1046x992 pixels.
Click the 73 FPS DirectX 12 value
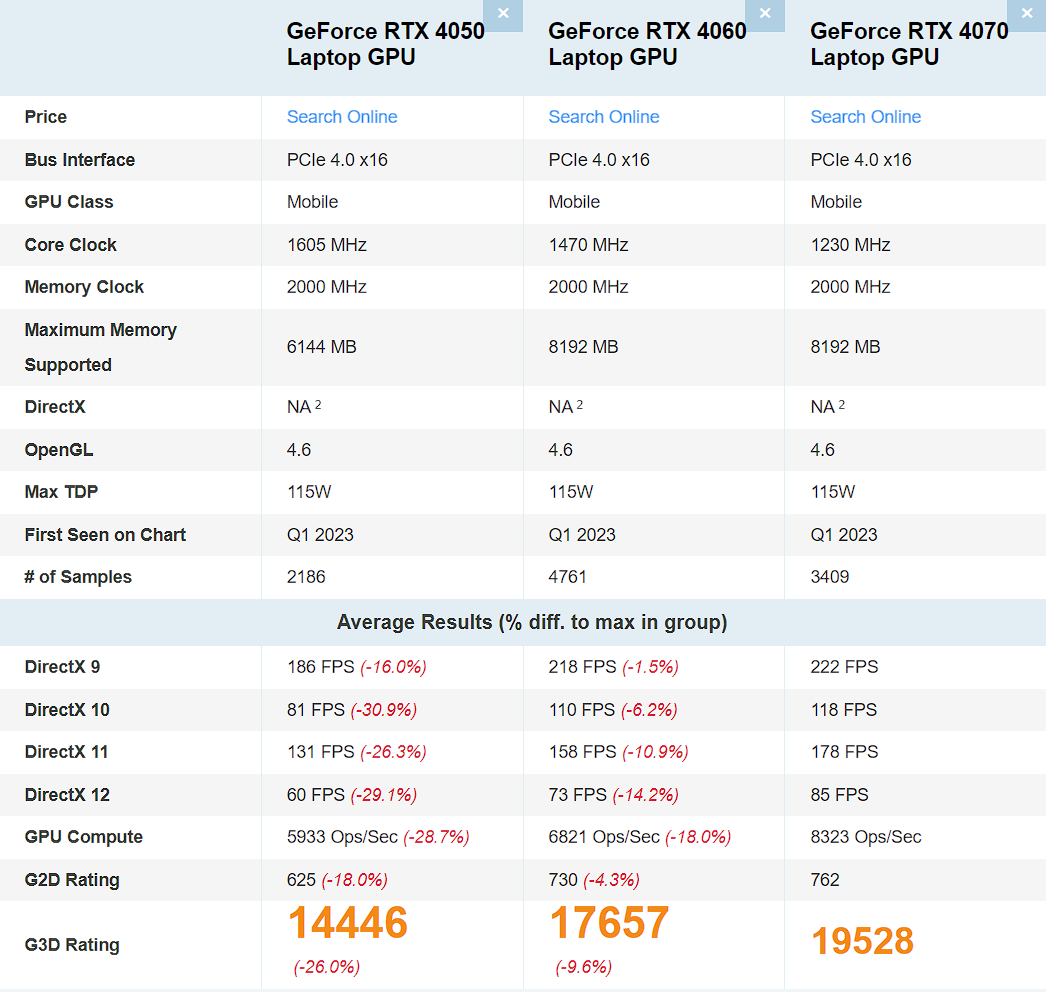tap(578, 795)
